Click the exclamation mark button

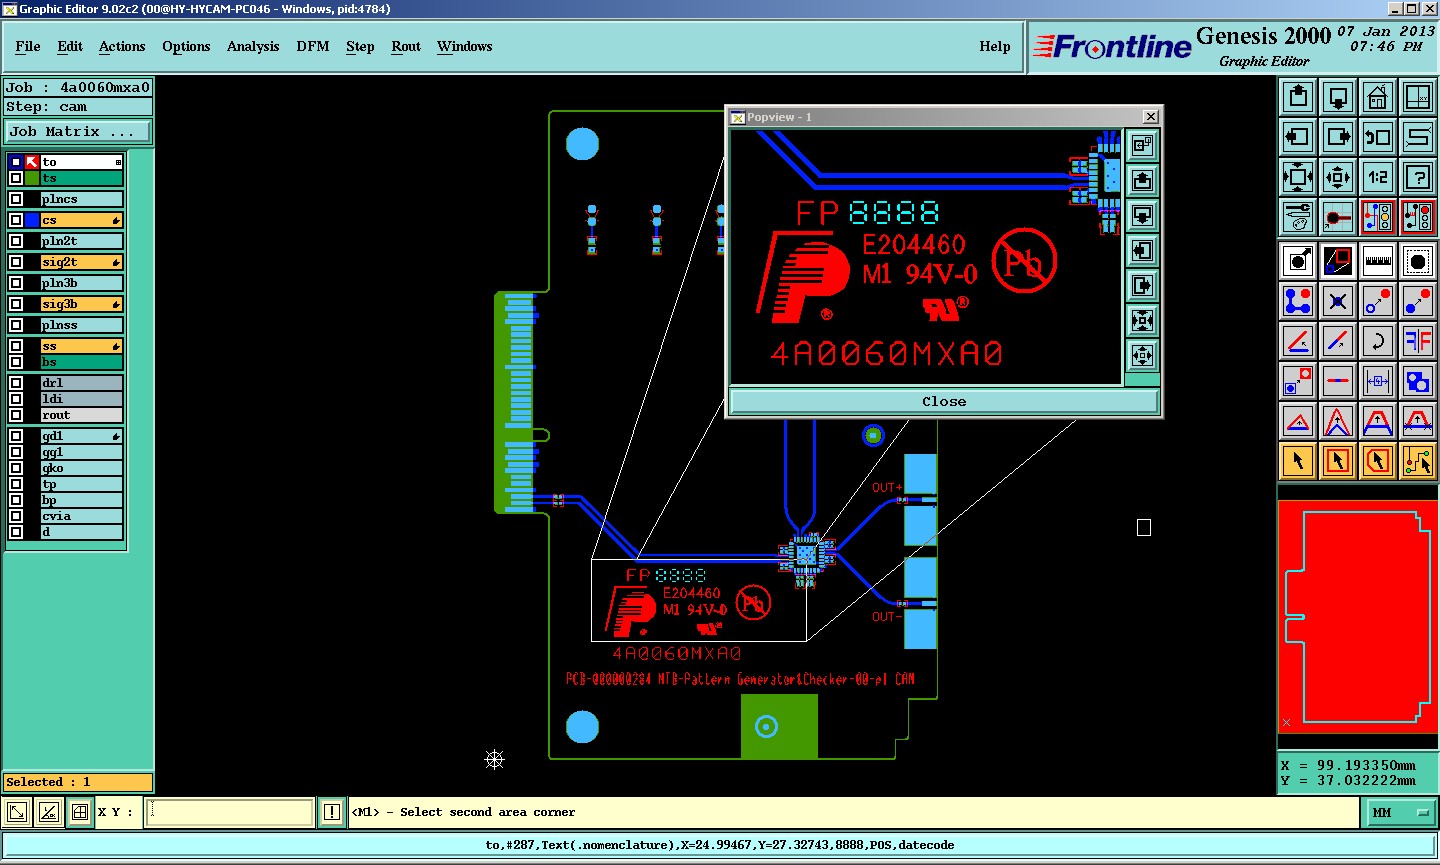(332, 812)
